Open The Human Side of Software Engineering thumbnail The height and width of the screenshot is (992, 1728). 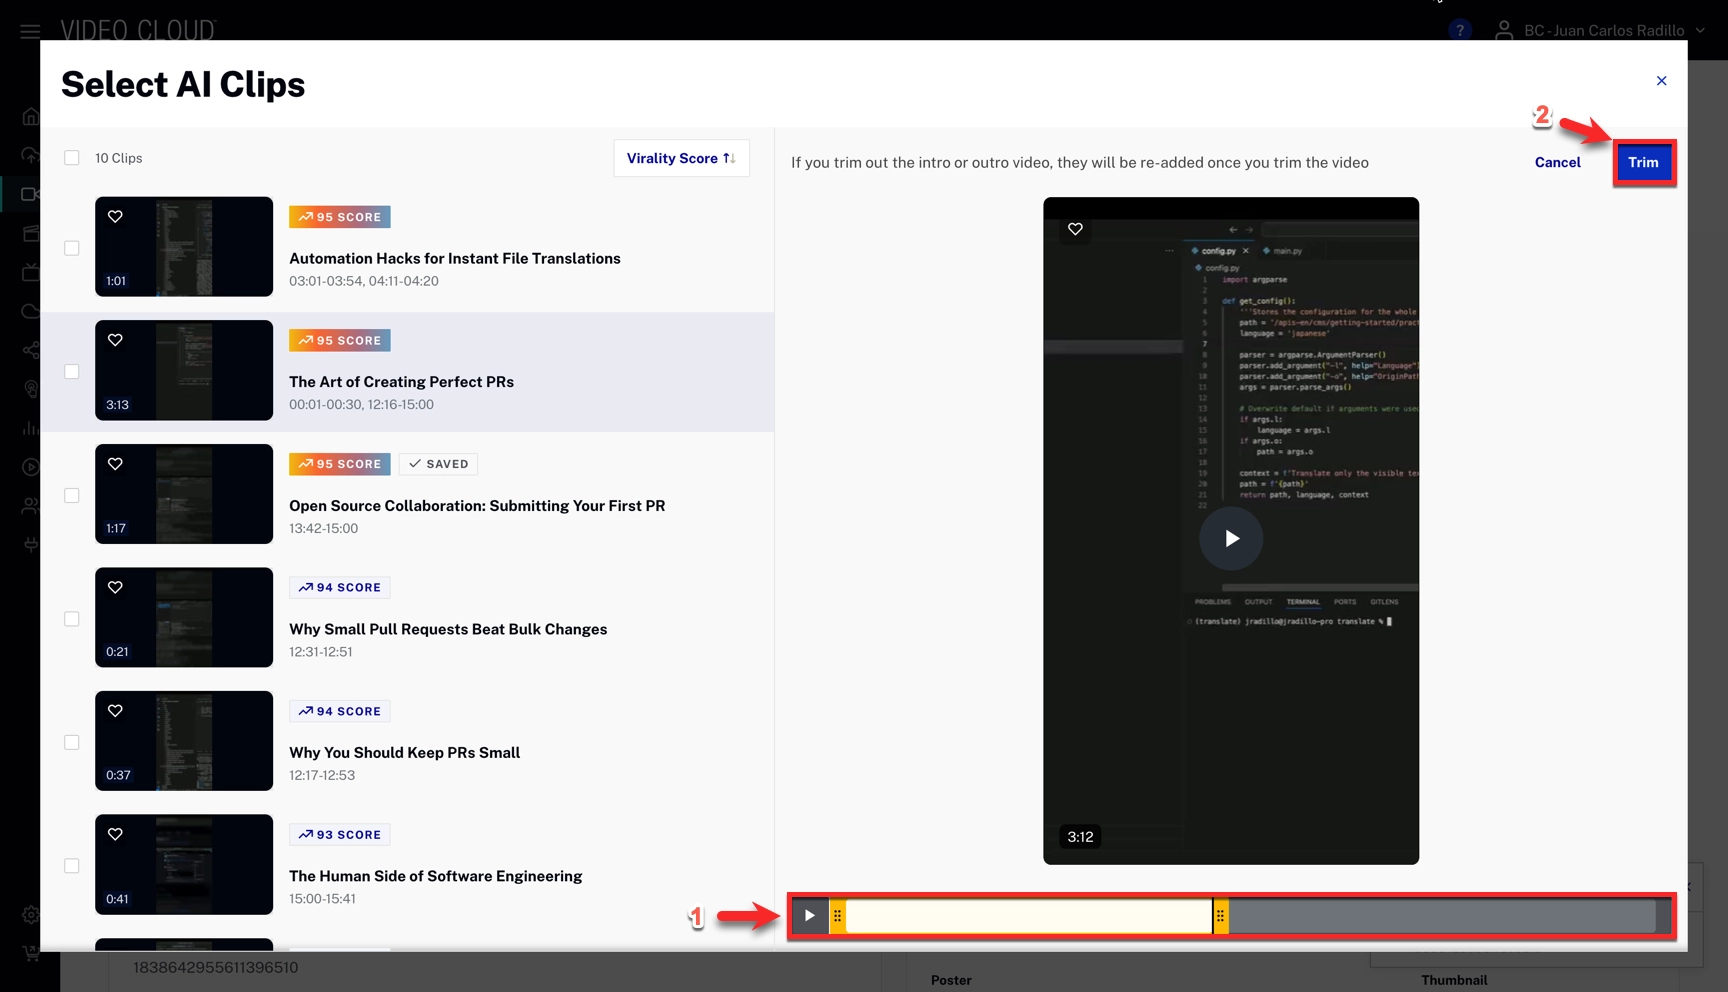(184, 864)
